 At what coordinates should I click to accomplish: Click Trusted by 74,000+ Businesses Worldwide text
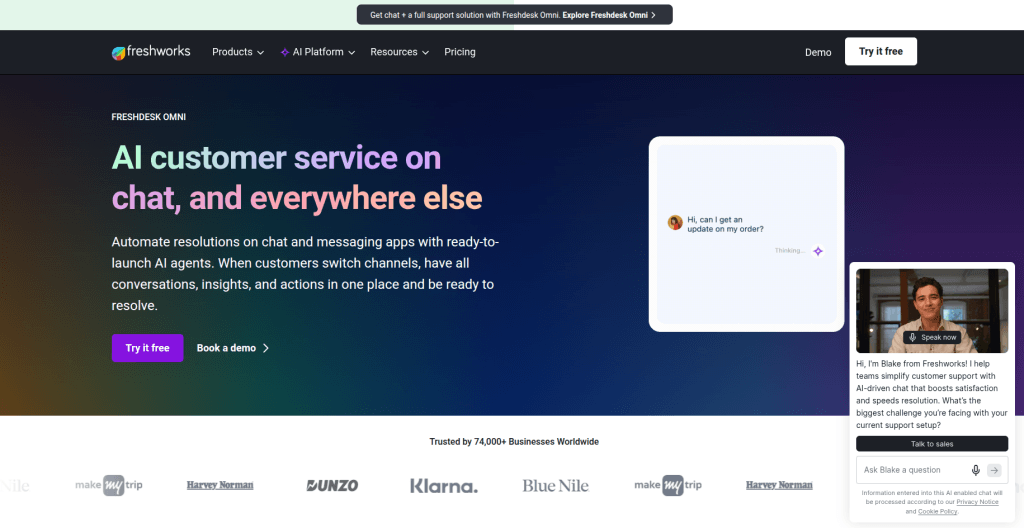(514, 442)
